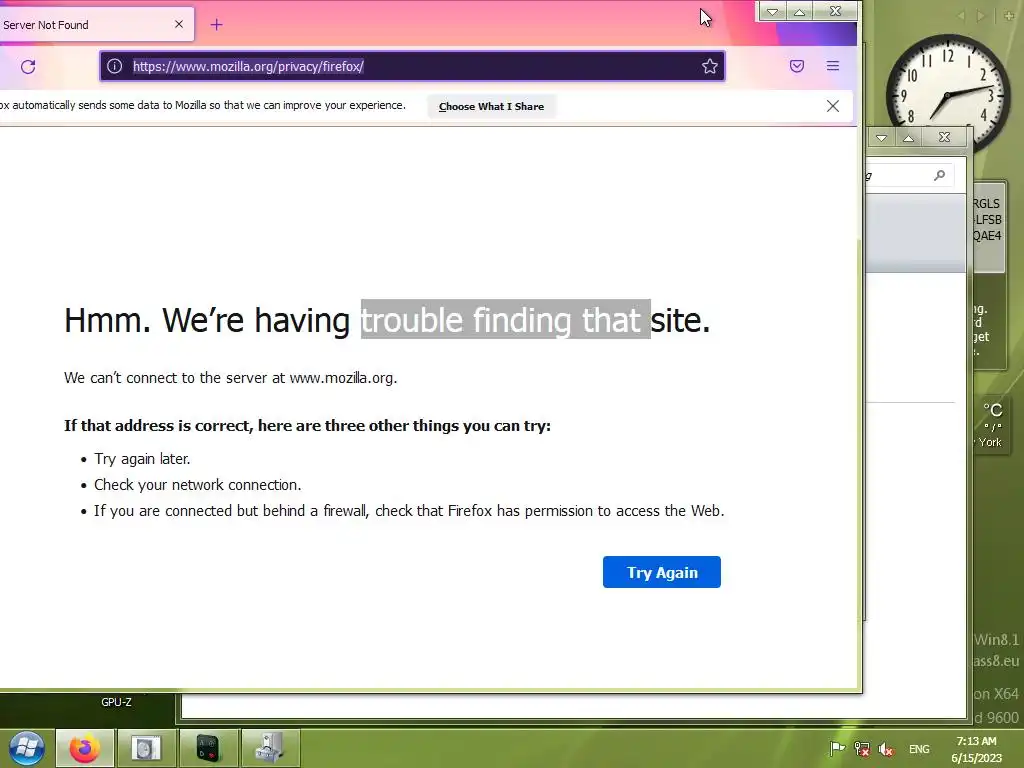Click the 'Try again later.' list item

pos(142,459)
